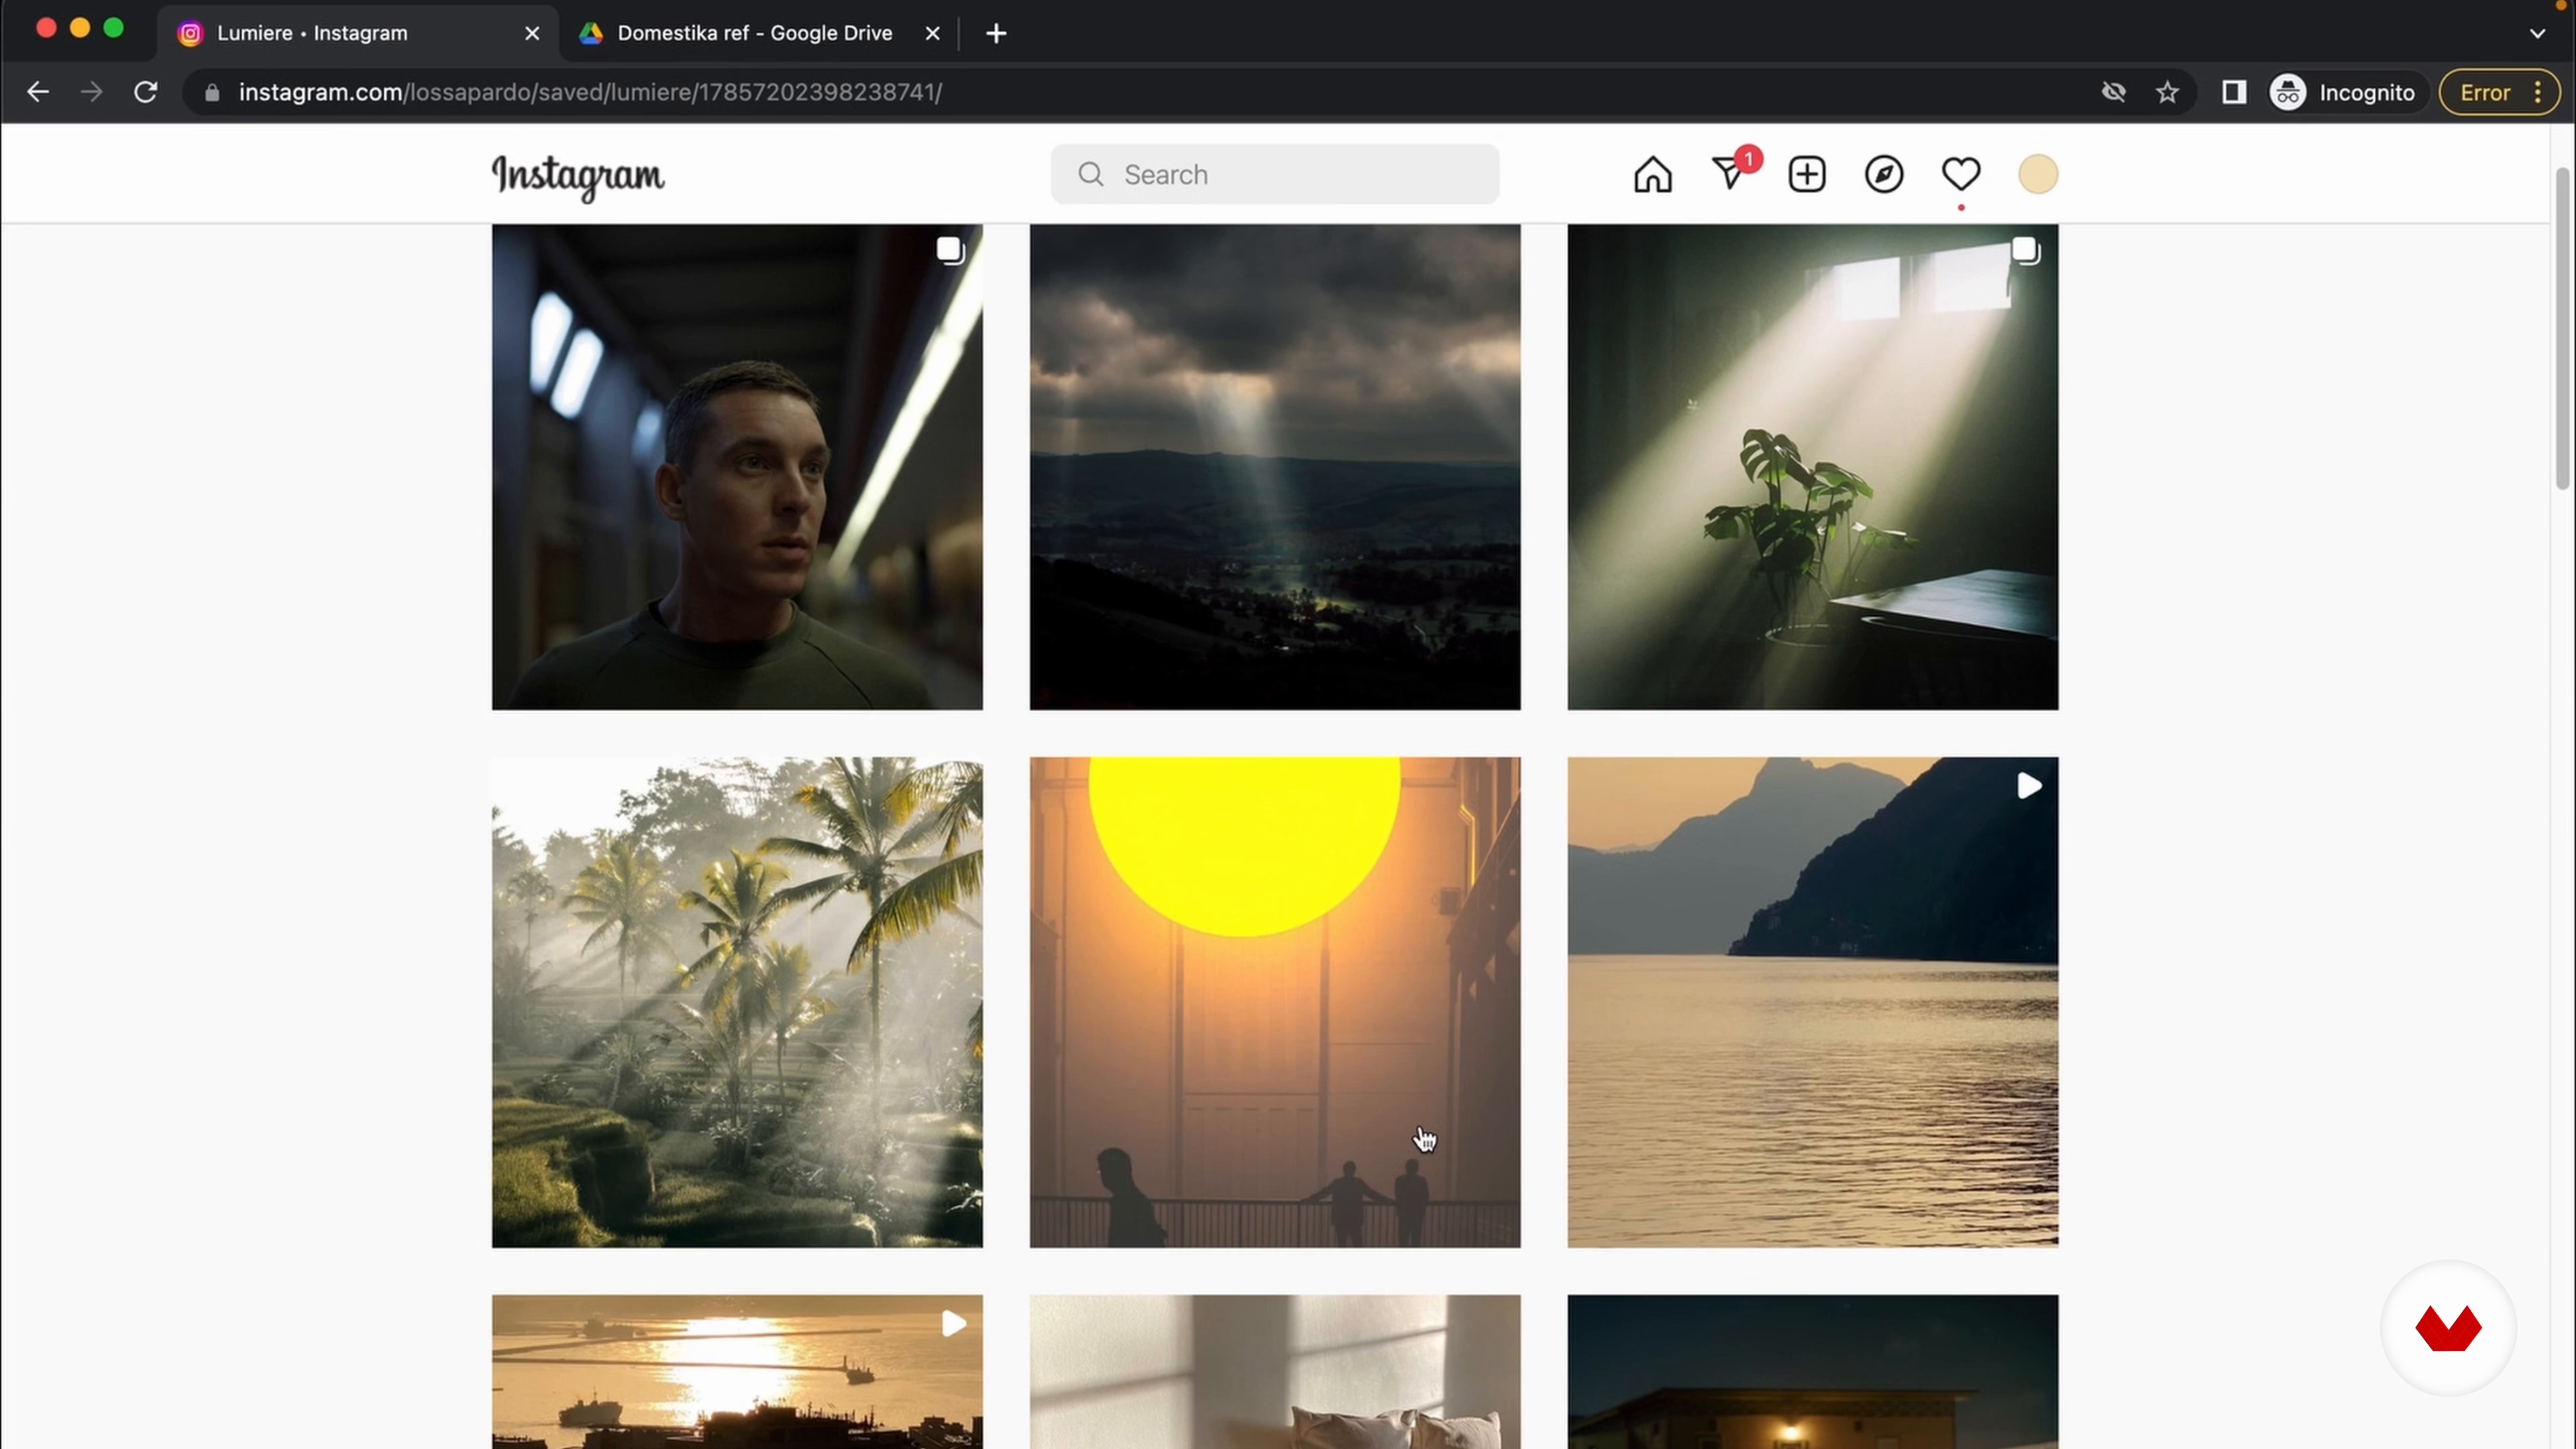Open the misty palm trees post
Viewport: 2576px width, 1449px height.
click(737, 1002)
